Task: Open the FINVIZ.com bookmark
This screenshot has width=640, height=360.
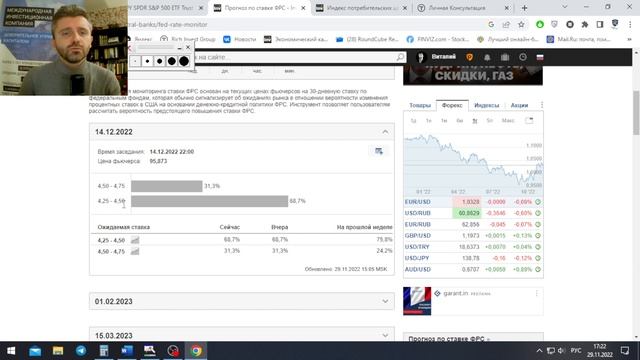Action: [438, 39]
